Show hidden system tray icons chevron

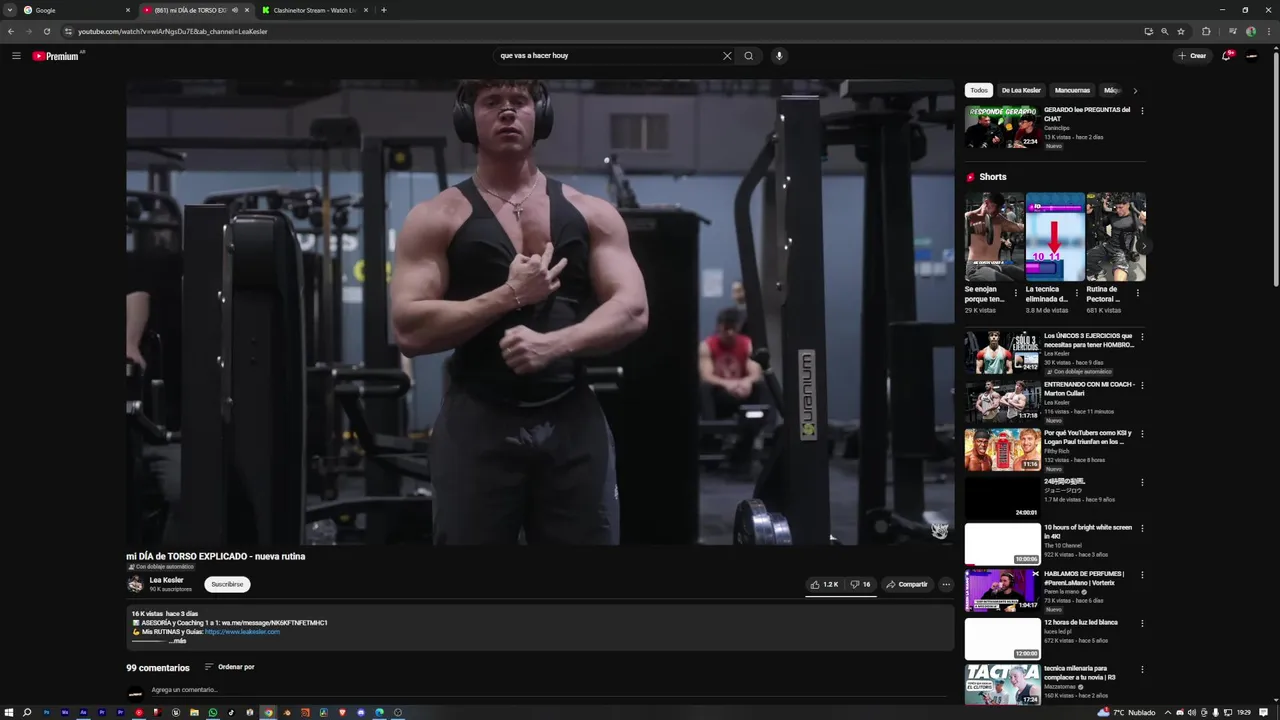pos(1169,713)
